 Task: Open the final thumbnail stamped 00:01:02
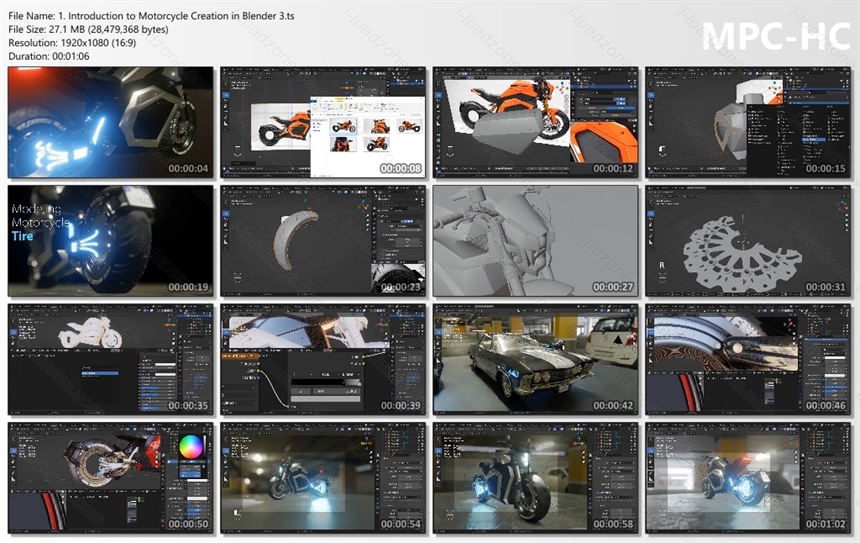(x=748, y=478)
